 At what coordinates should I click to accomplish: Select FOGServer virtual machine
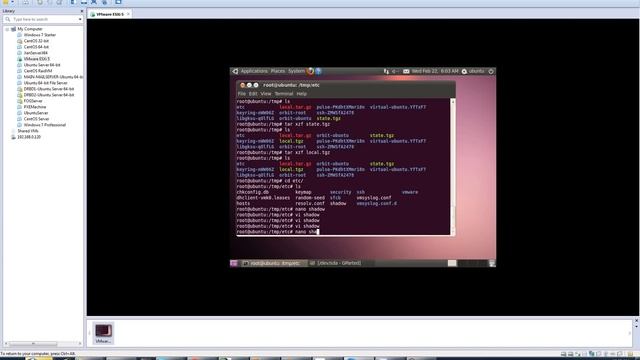click(x=33, y=101)
